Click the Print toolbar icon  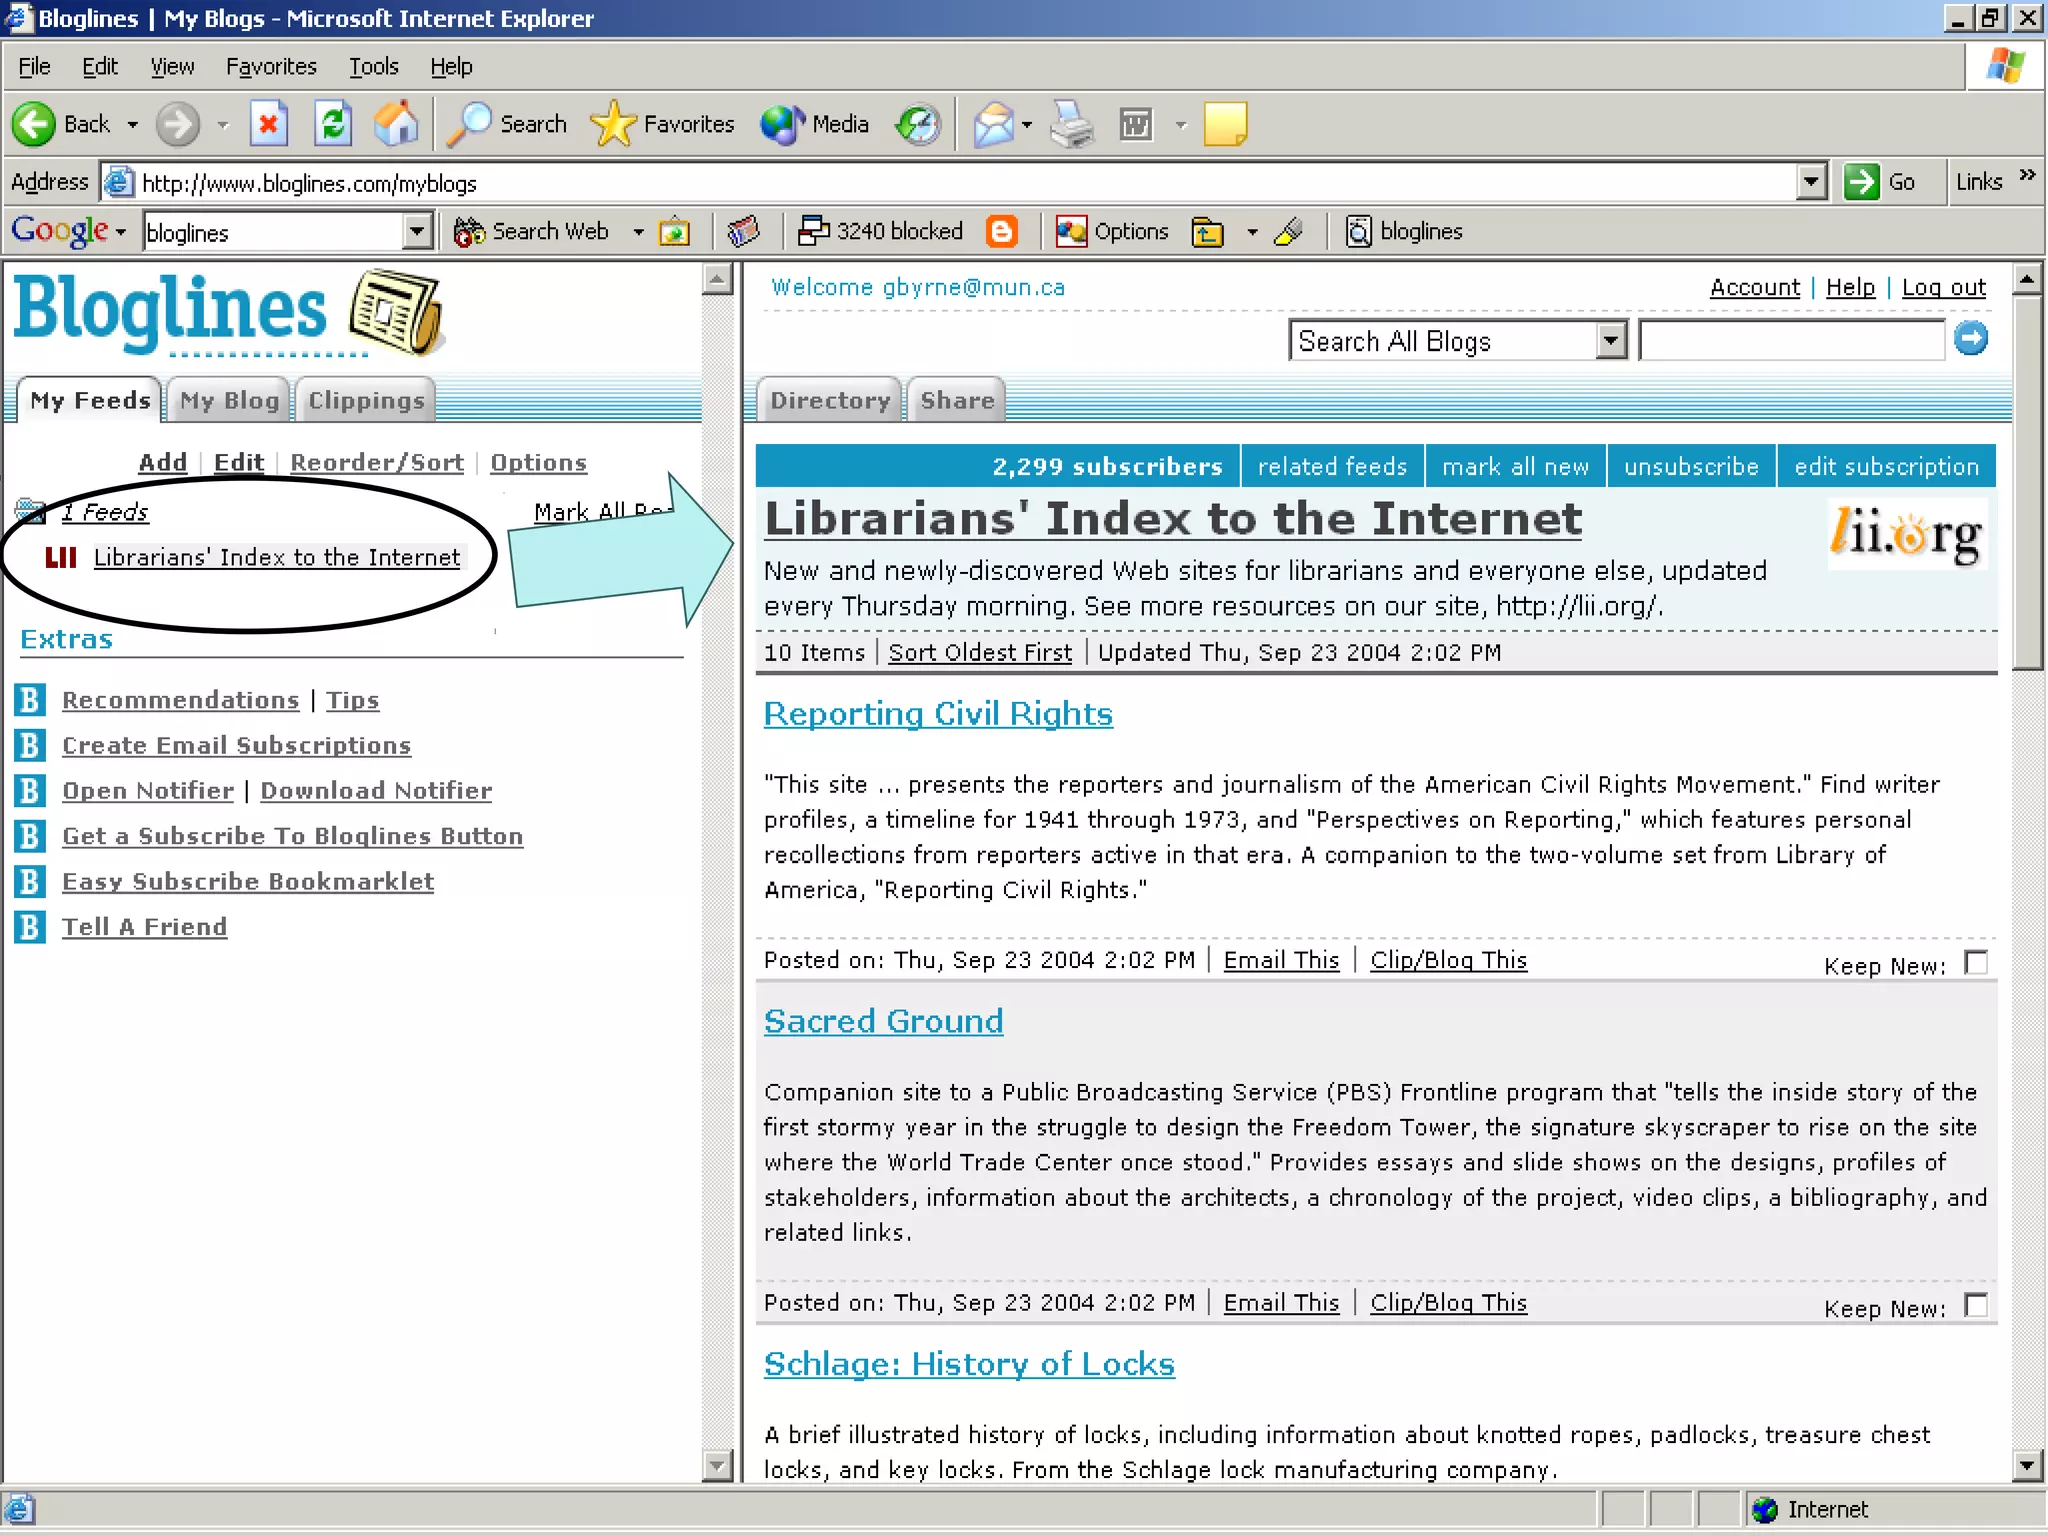pyautogui.click(x=1072, y=124)
